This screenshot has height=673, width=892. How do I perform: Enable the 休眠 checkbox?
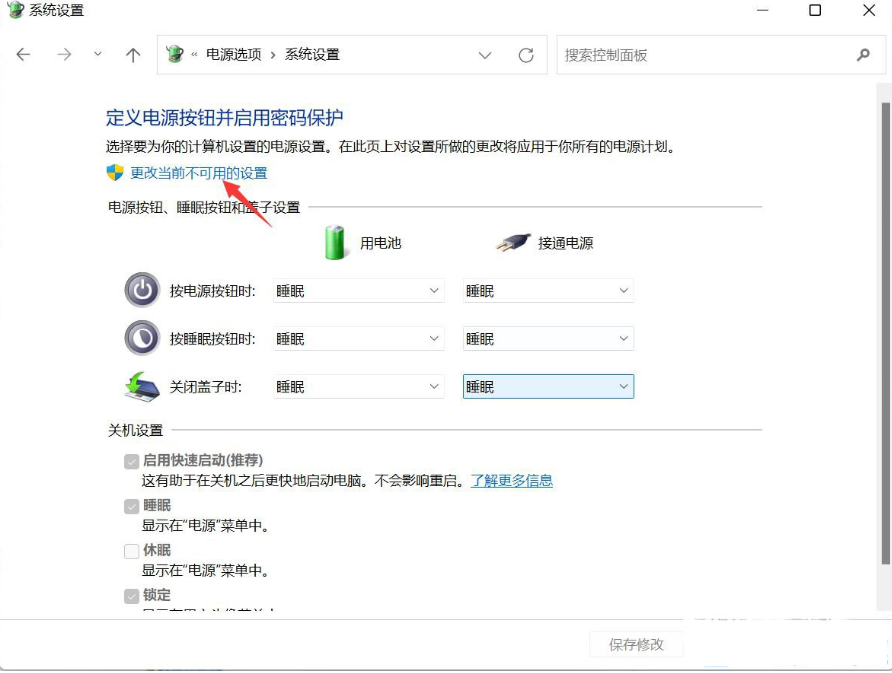131,551
